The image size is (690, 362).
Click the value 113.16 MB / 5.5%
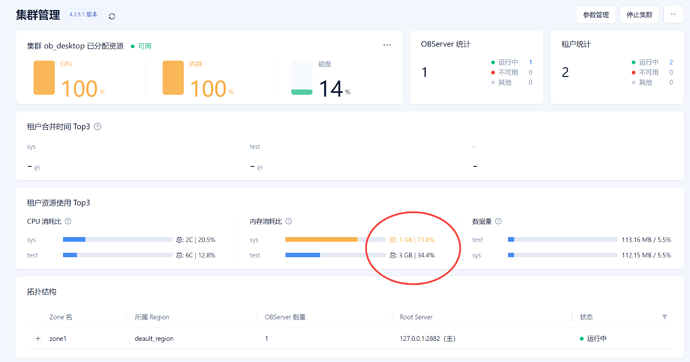[646, 240]
